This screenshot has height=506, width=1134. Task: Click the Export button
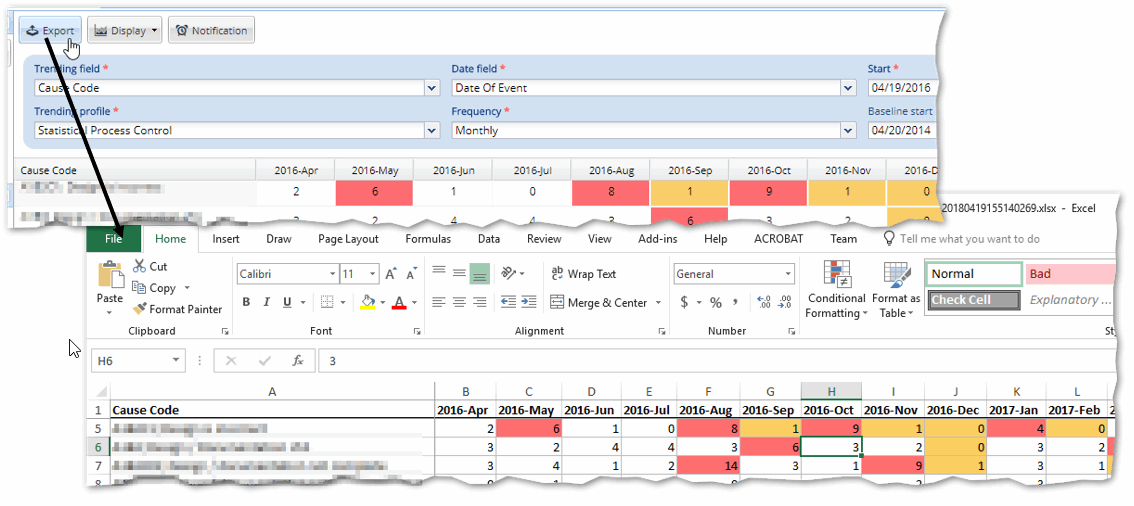pyautogui.click(x=51, y=31)
